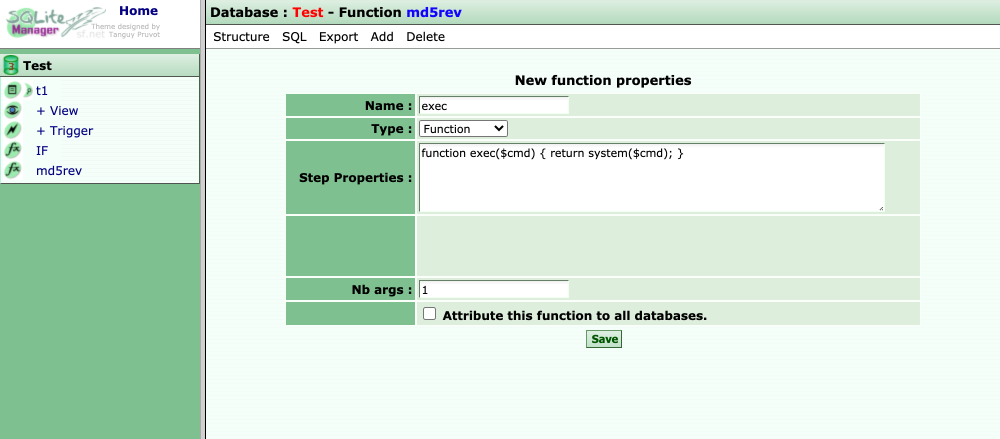Click the small key icon beside t1
This screenshot has height=439, width=1000.
coord(28,91)
